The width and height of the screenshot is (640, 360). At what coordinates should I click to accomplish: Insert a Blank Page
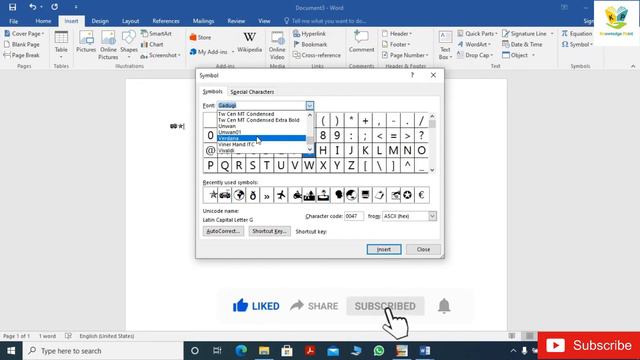pos(22,44)
